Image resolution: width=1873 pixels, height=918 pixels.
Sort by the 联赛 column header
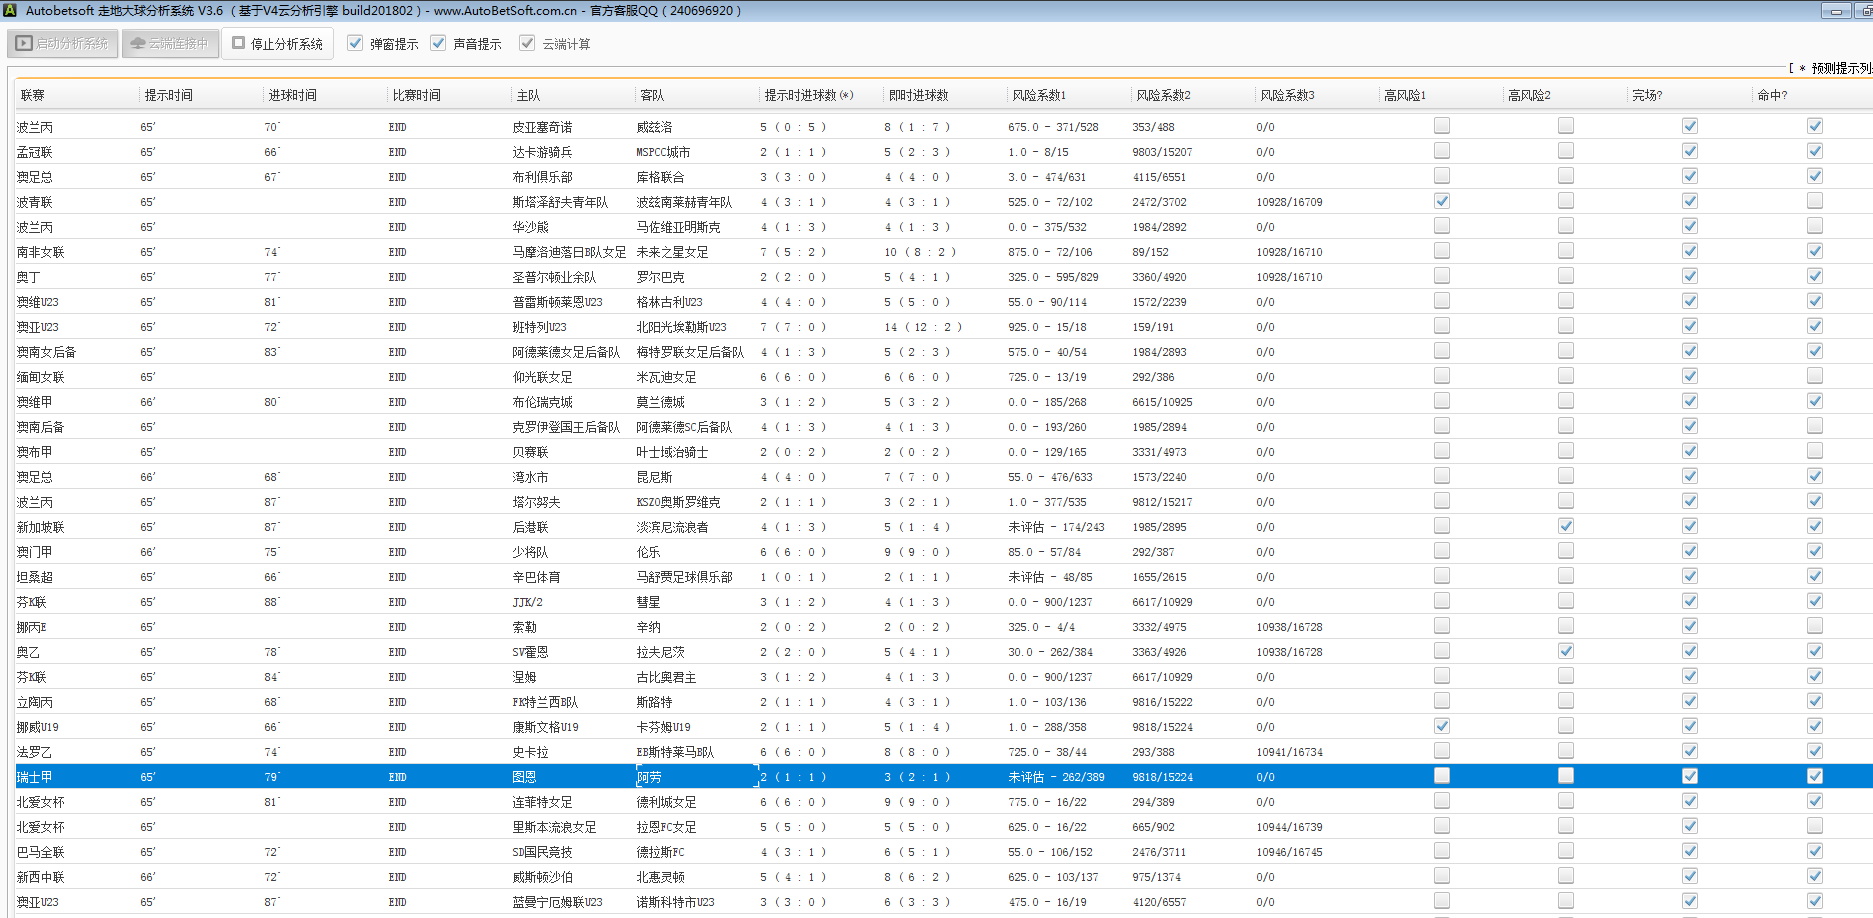click(x=33, y=95)
